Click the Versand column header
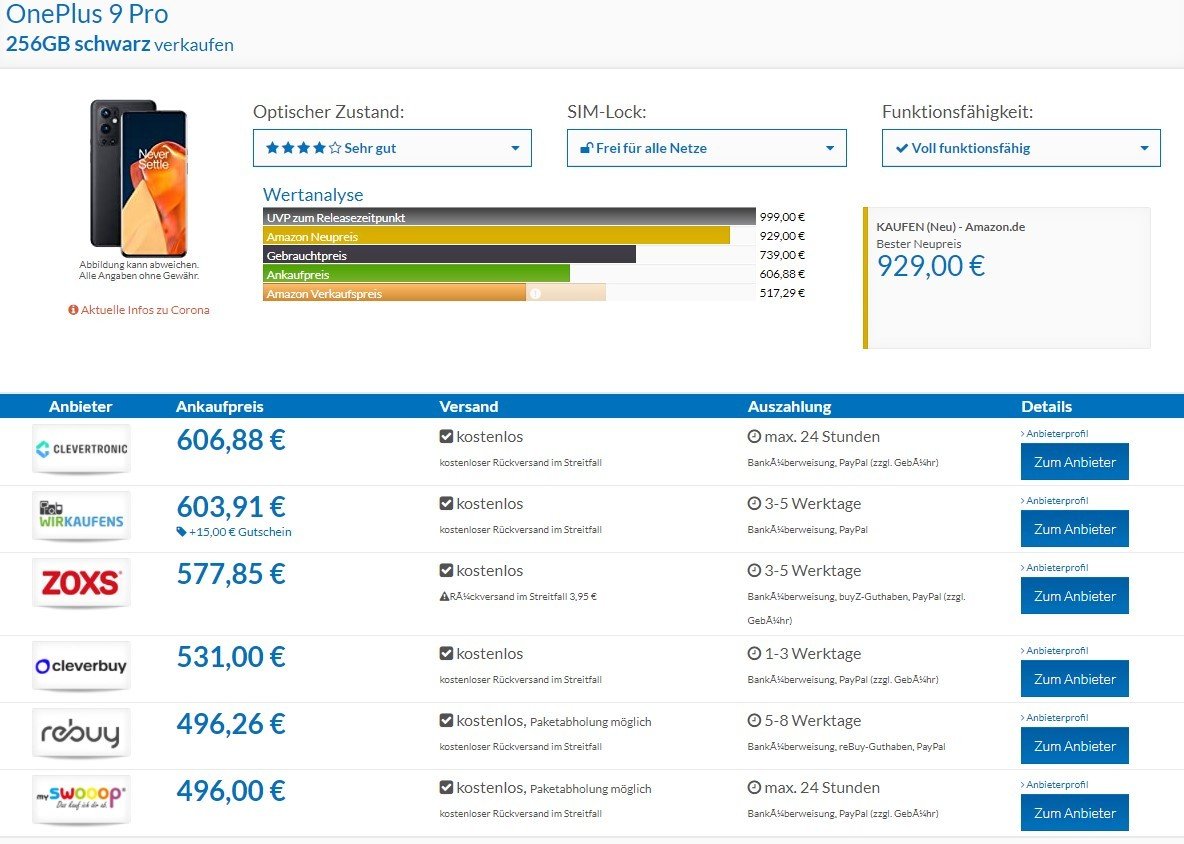1184x844 pixels. pyautogui.click(x=468, y=406)
